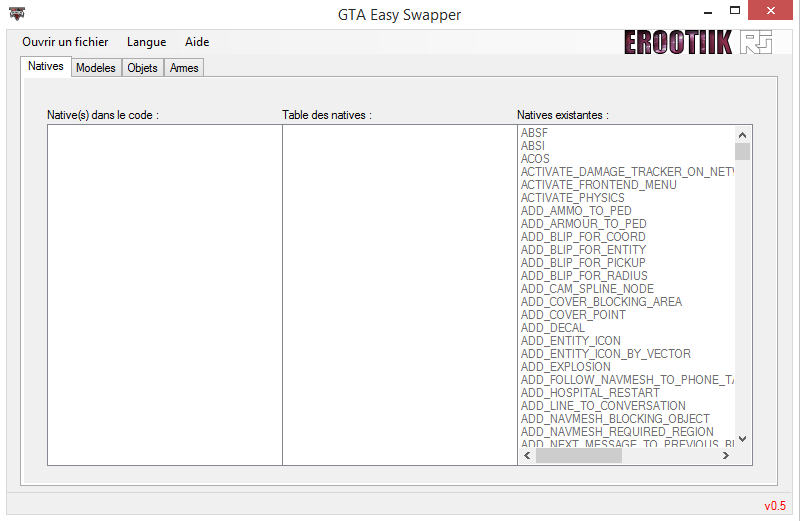Switch to the Objets tab

[x=142, y=68]
